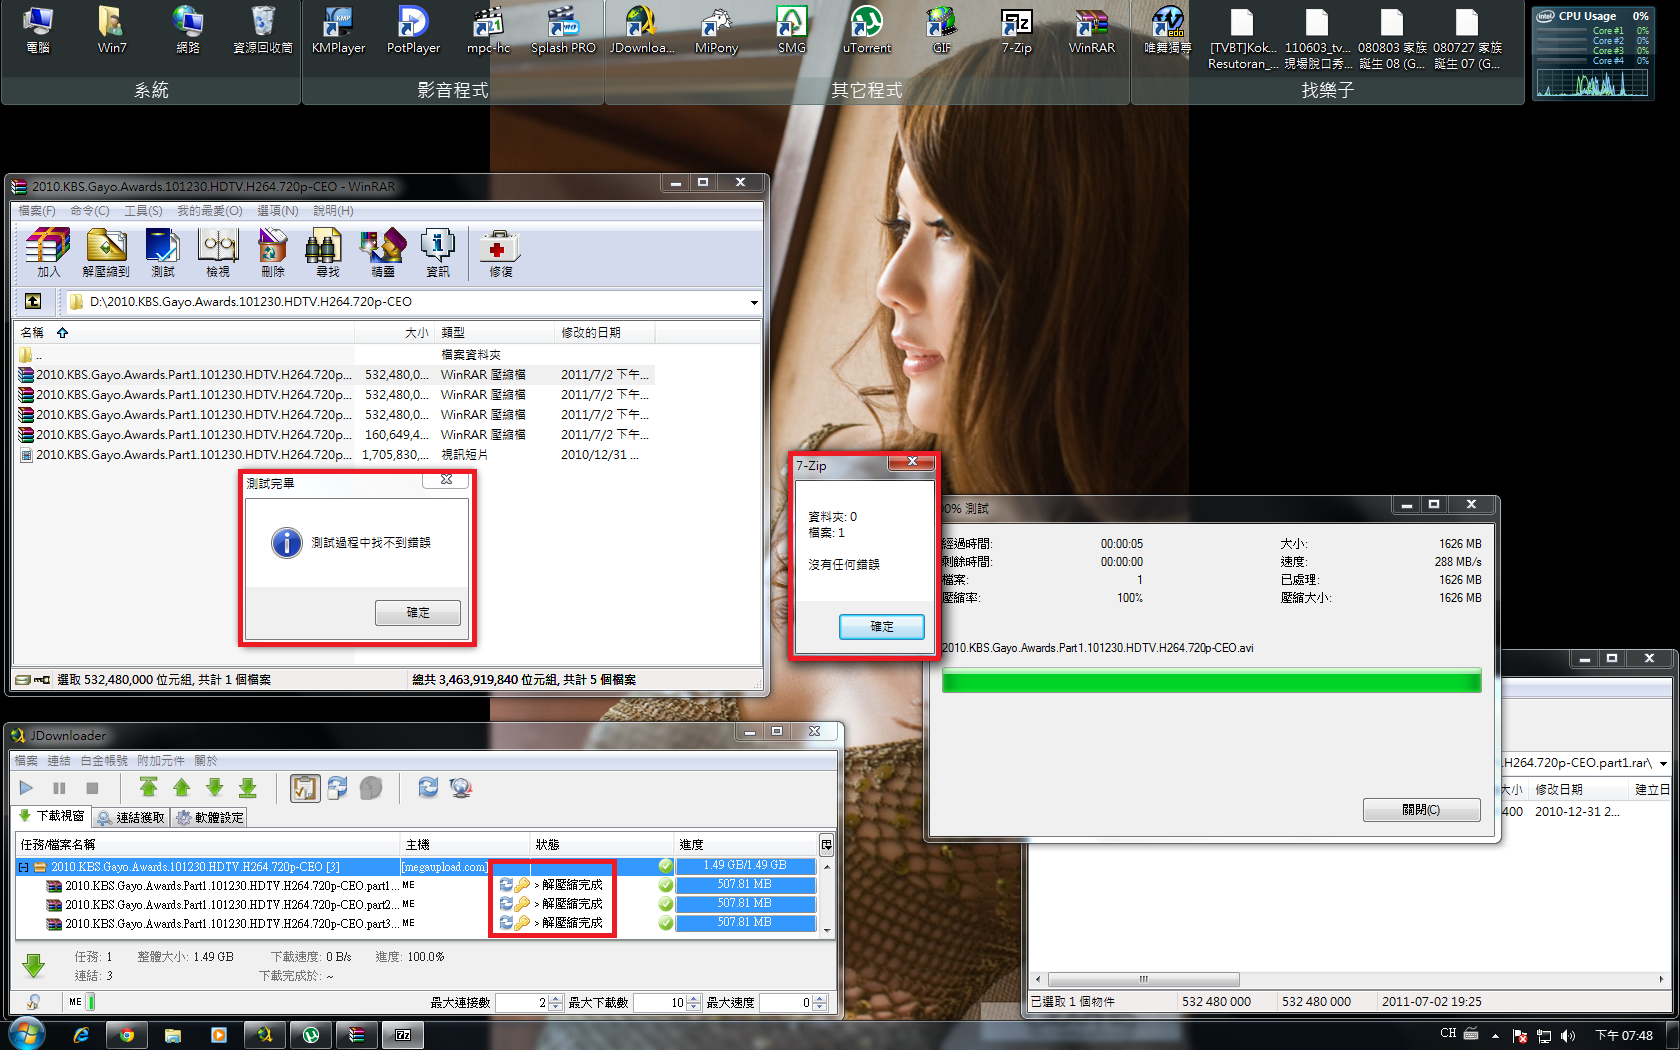
Task: Click the WinRAR Repair (修復) first-aid icon
Action: click(x=500, y=252)
